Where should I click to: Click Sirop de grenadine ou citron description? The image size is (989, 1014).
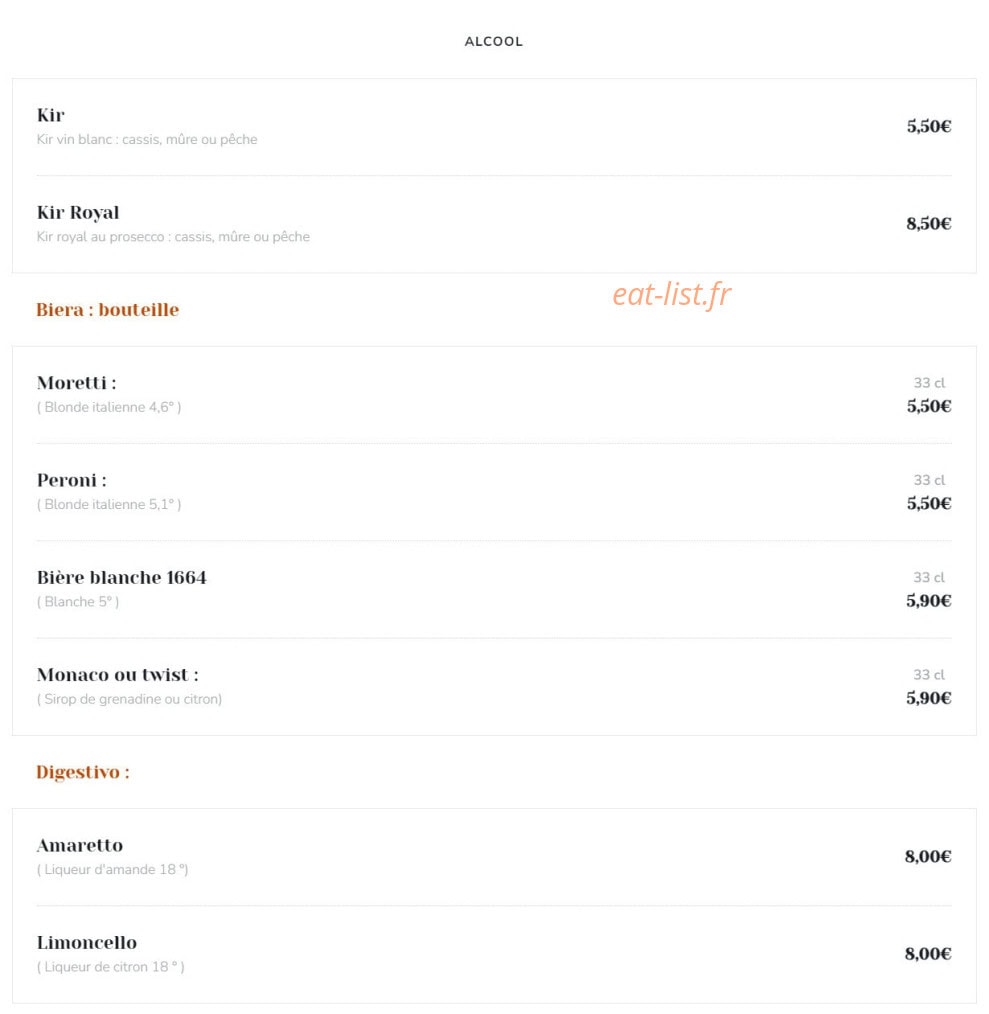(x=129, y=699)
